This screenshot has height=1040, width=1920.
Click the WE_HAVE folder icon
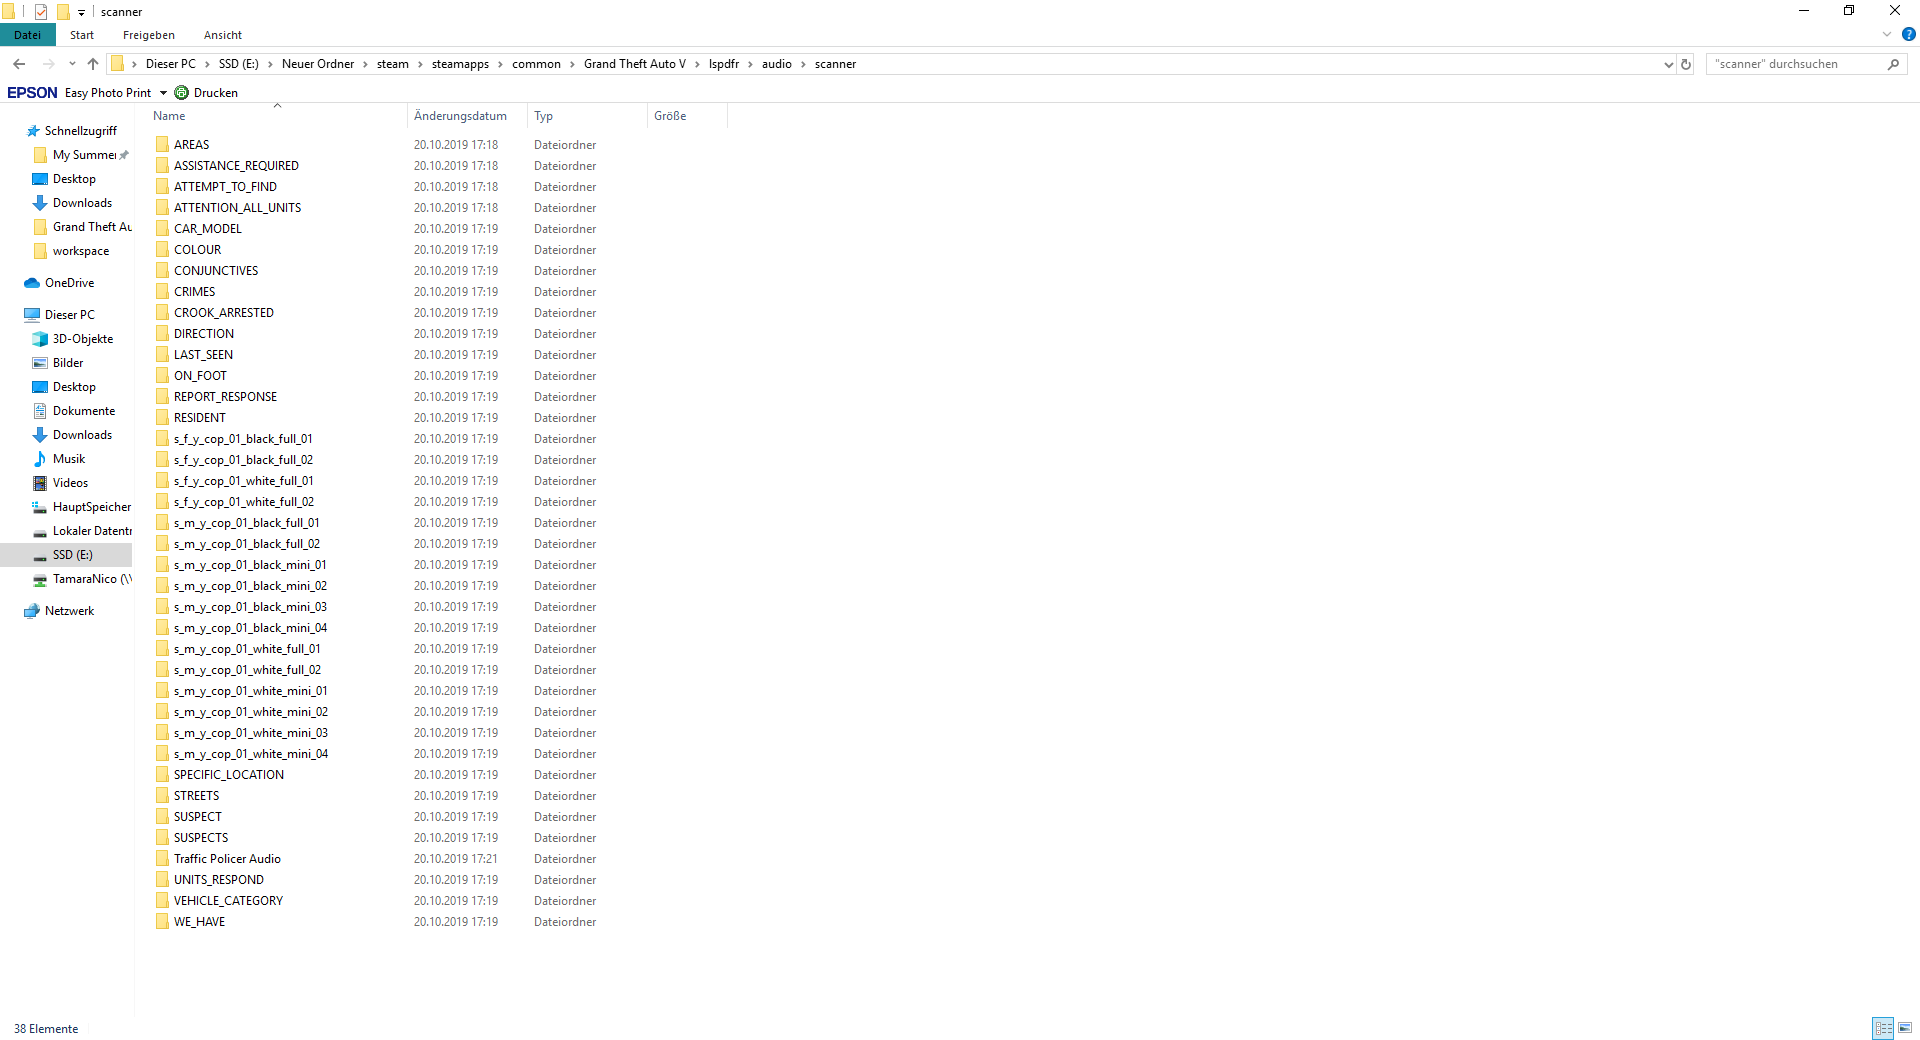pyautogui.click(x=162, y=922)
